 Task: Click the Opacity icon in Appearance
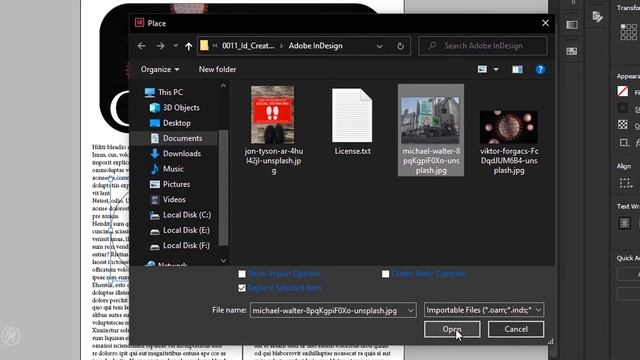[622, 124]
